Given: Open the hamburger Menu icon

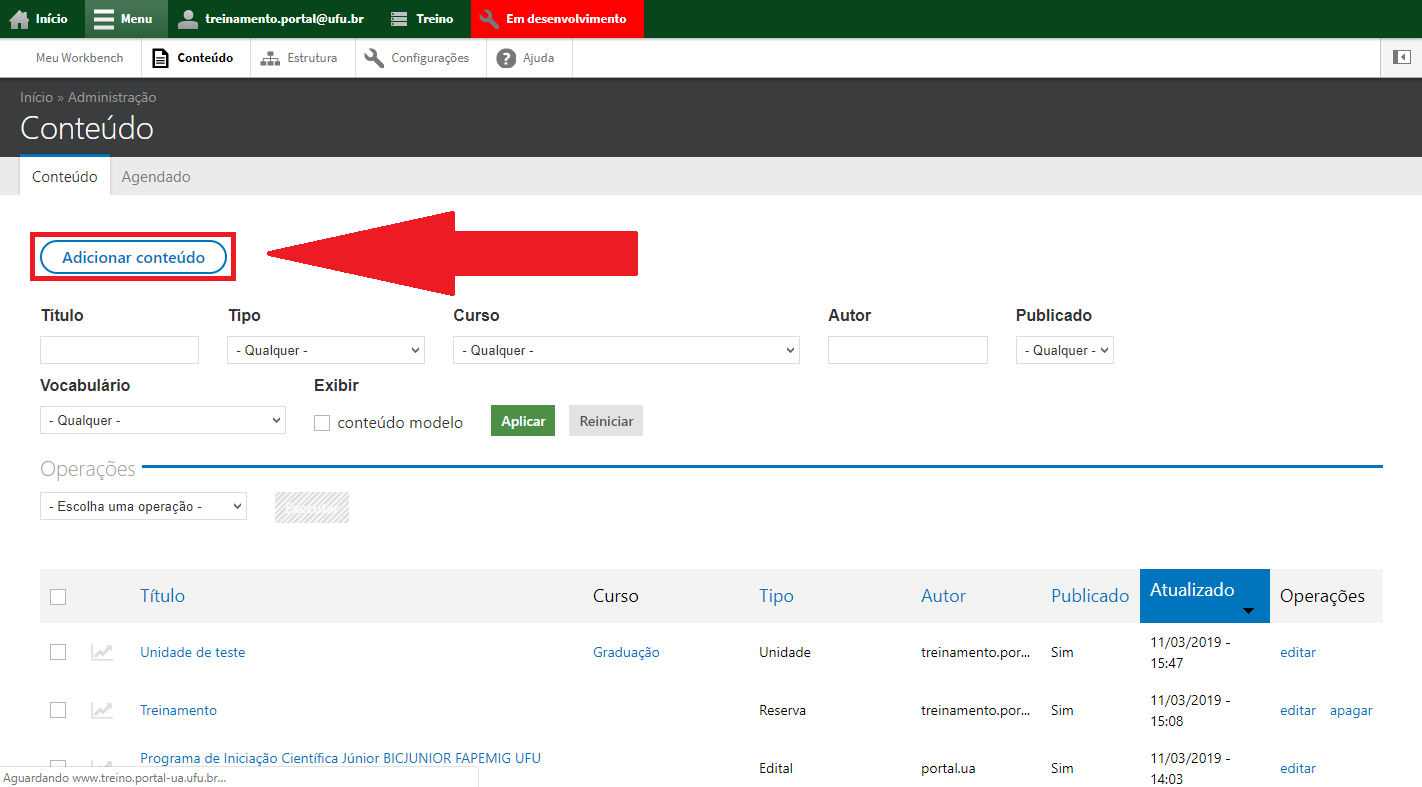Looking at the screenshot, I should coord(104,19).
